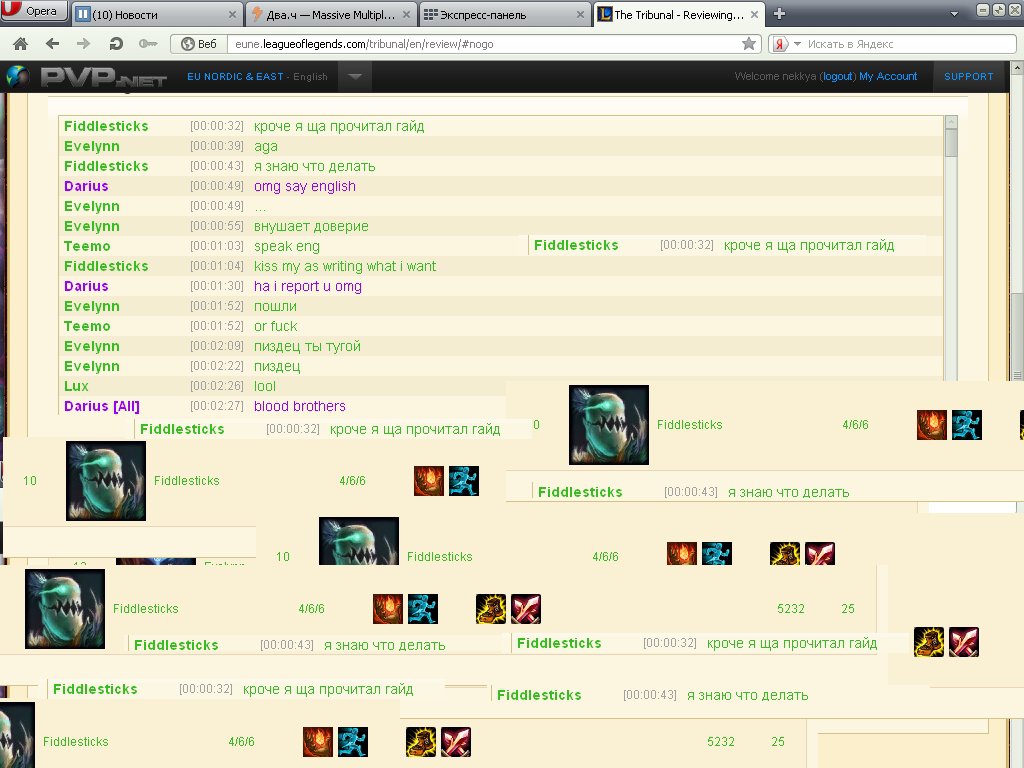Go to the browser home page

click(x=20, y=44)
